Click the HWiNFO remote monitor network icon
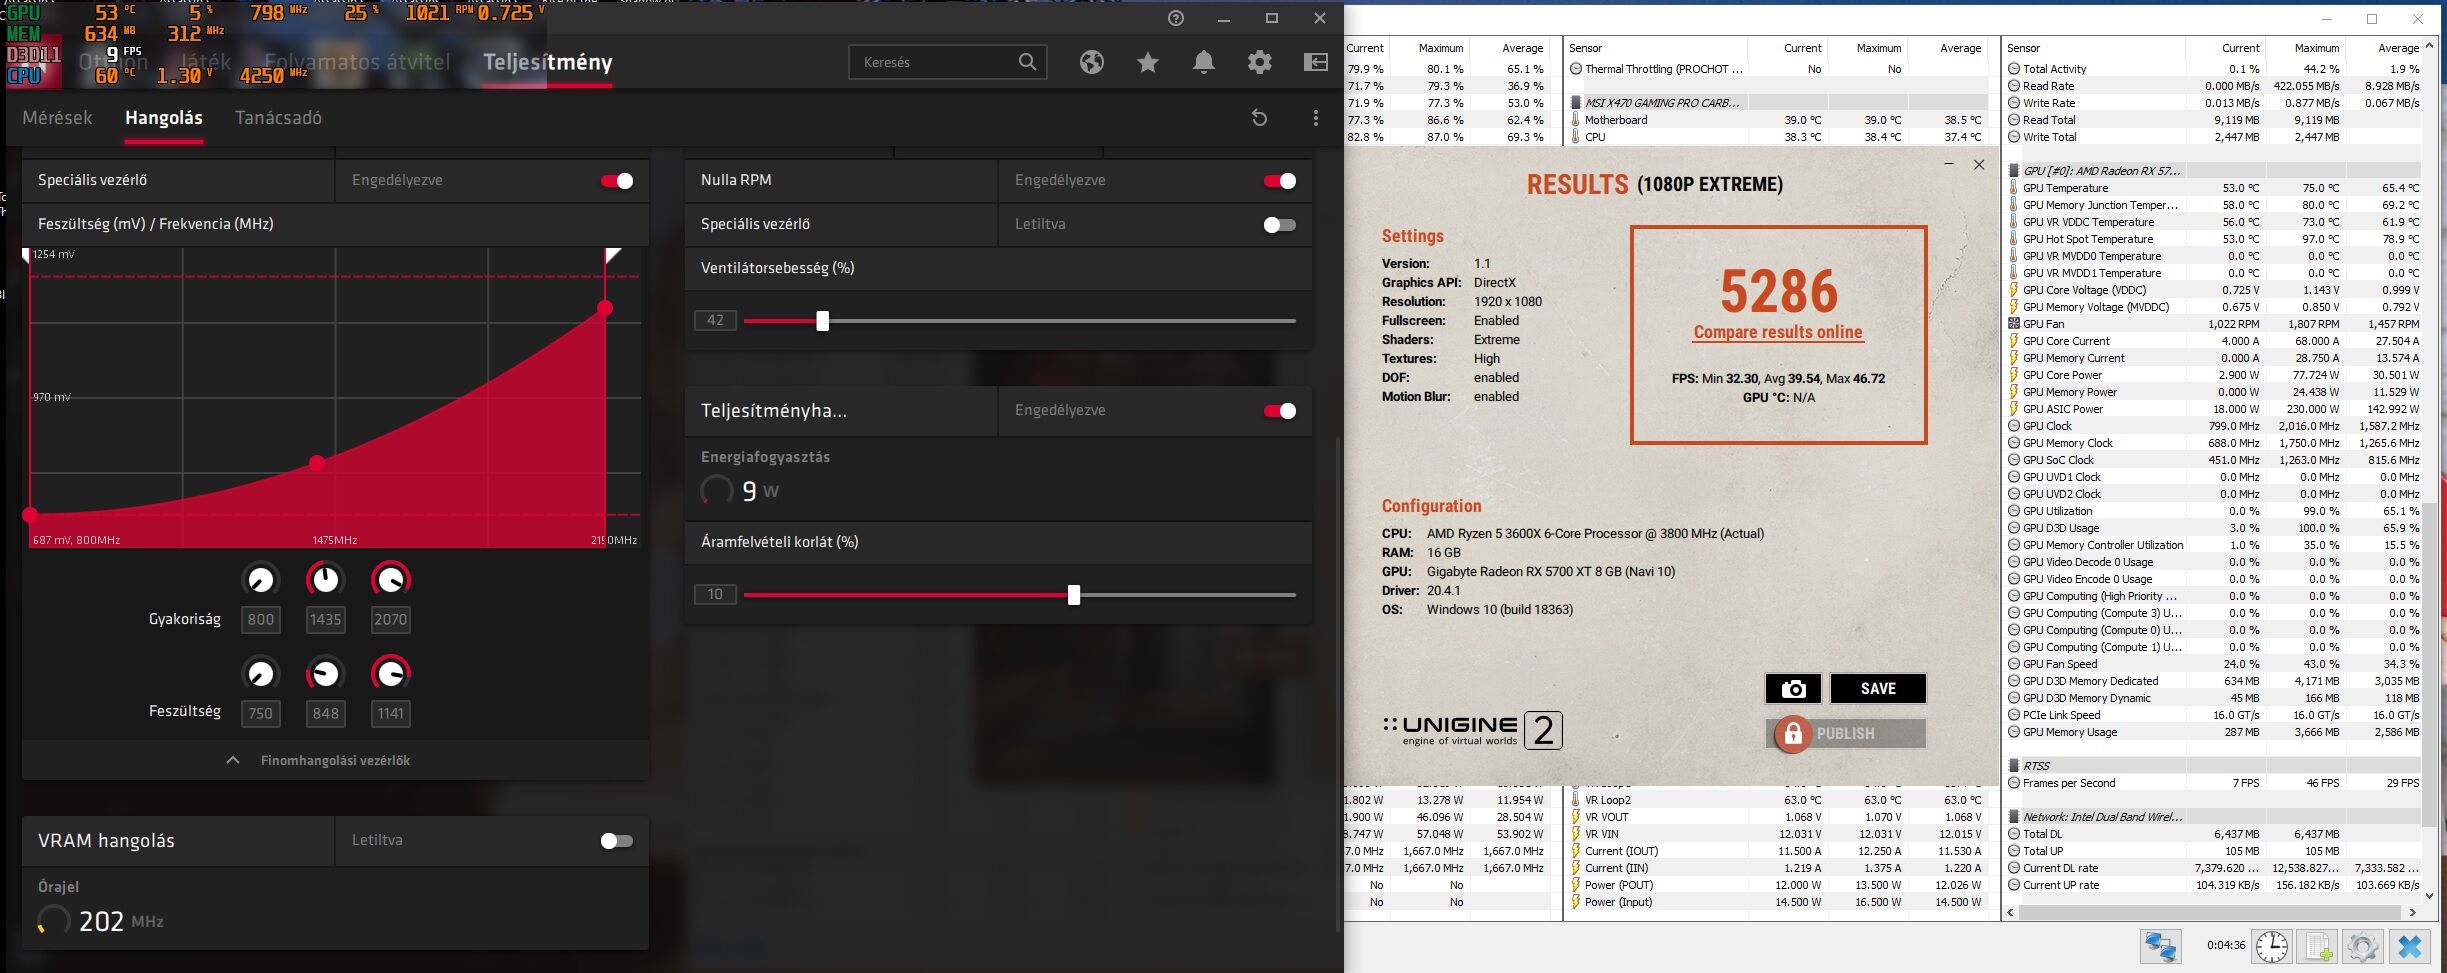Viewport: 2447px width, 973px height. point(2160,945)
